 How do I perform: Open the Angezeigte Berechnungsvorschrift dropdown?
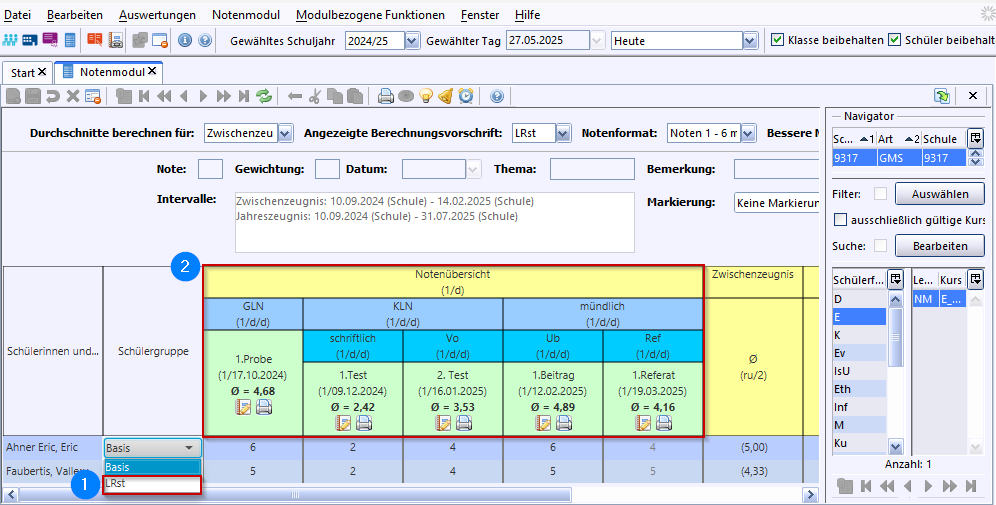pyautogui.click(x=563, y=133)
